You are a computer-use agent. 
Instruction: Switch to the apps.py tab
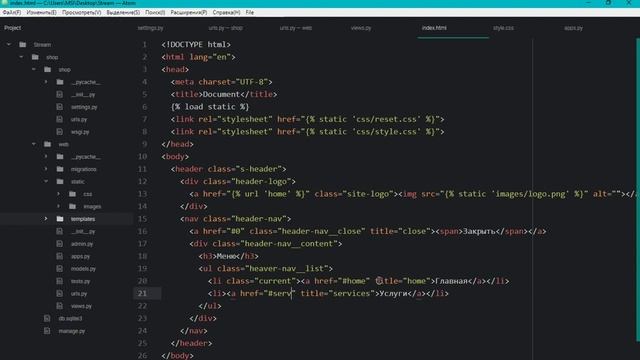point(573,28)
